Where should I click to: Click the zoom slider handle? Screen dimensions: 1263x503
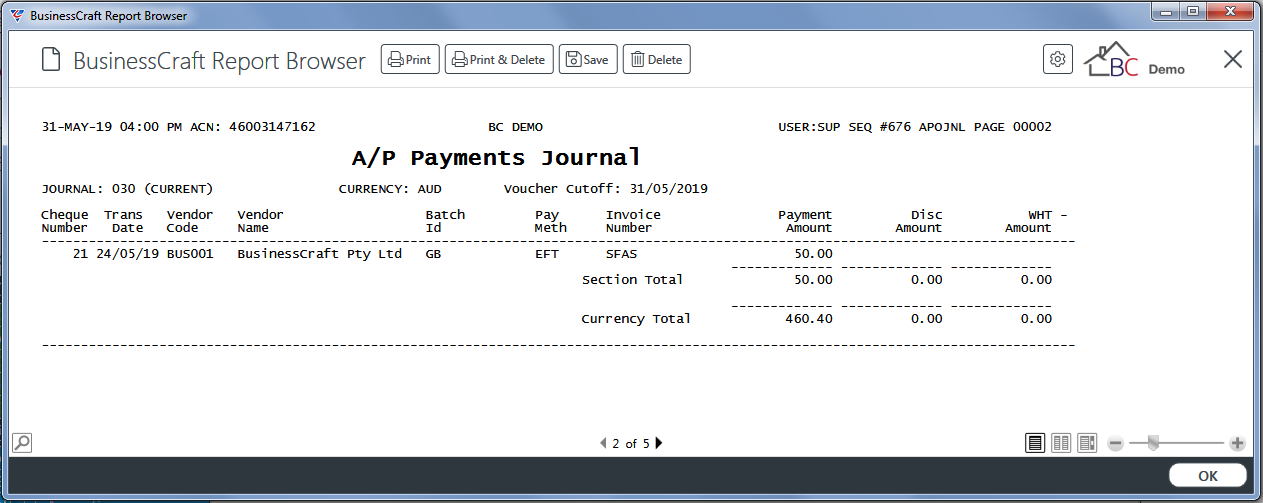pyautogui.click(x=1153, y=443)
